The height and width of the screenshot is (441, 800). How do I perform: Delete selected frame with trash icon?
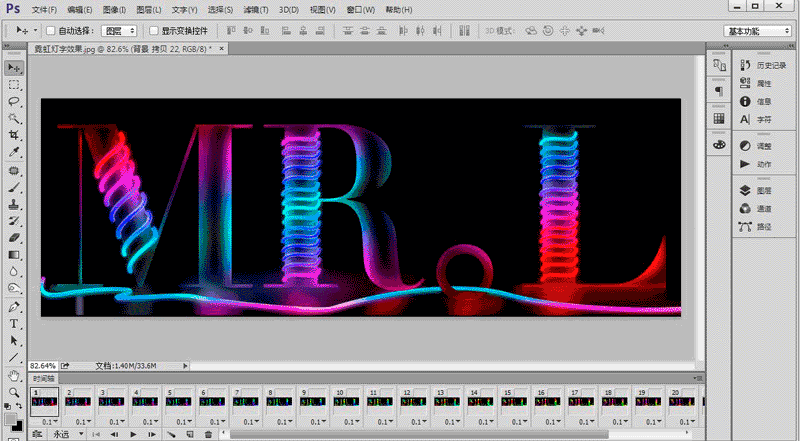point(208,434)
